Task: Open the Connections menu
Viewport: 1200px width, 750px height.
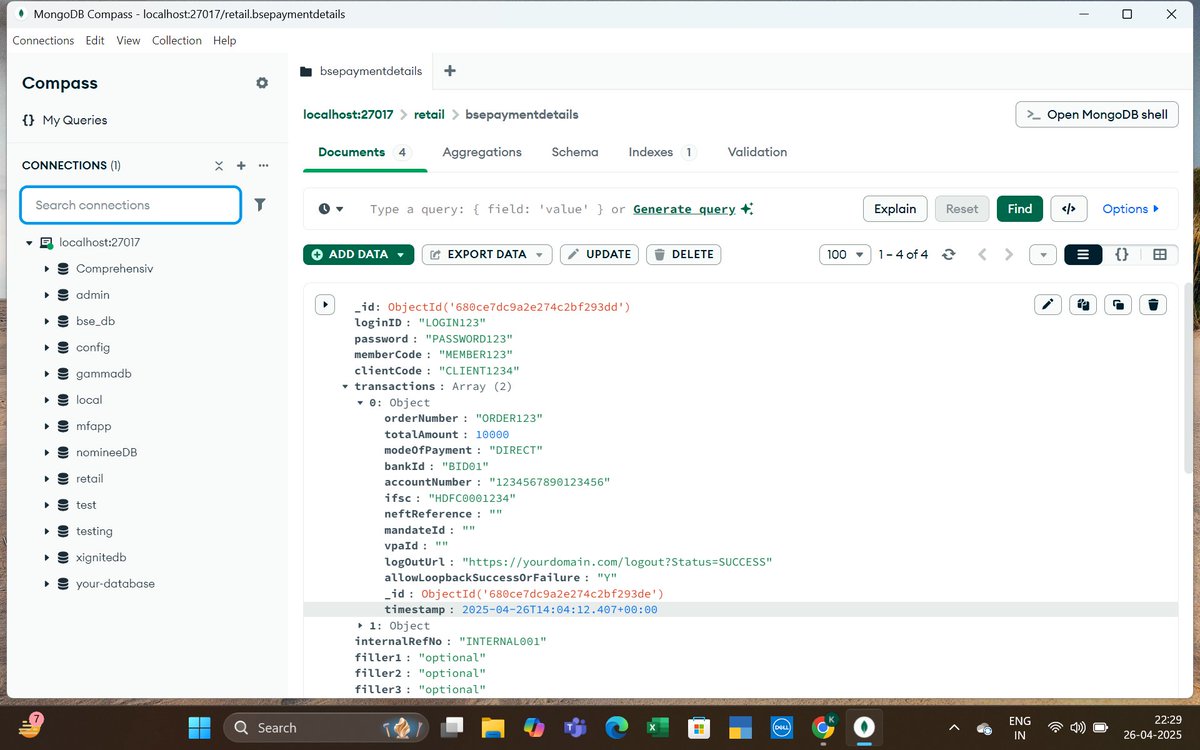Action: pyautogui.click(x=43, y=41)
